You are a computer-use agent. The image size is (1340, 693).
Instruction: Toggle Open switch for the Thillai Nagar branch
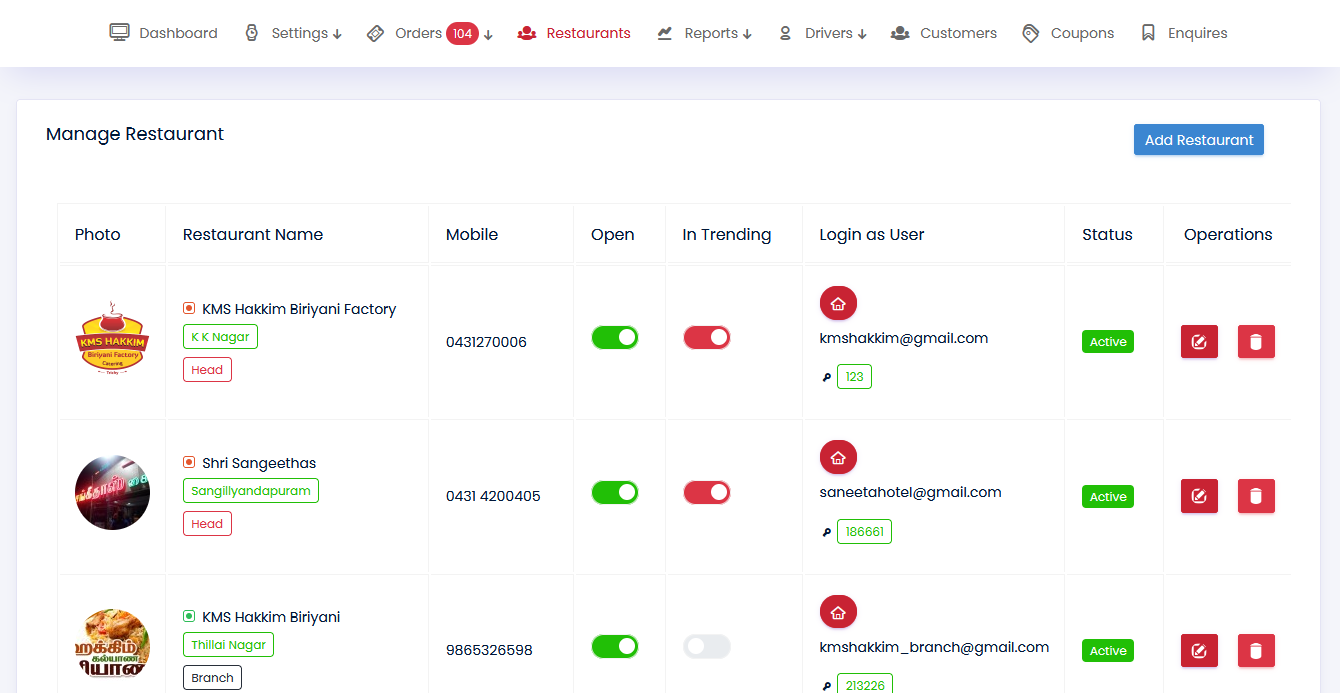(x=615, y=646)
